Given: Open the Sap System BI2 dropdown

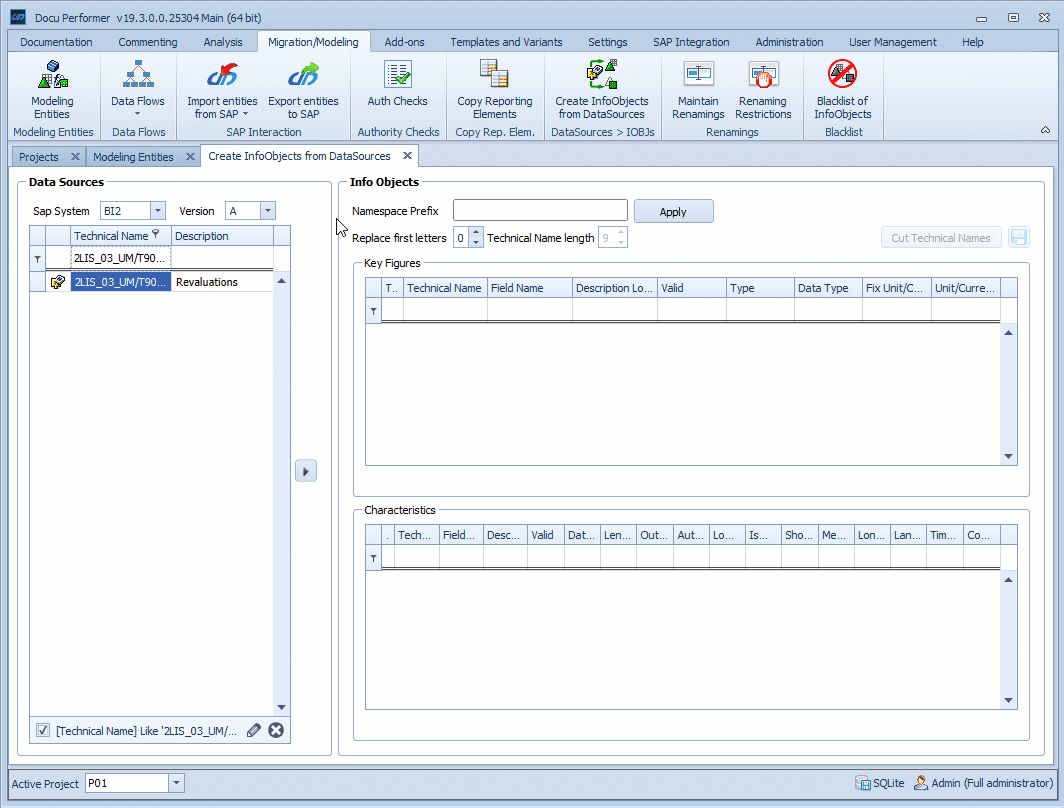Looking at the screenshot, I should [156, 211].
